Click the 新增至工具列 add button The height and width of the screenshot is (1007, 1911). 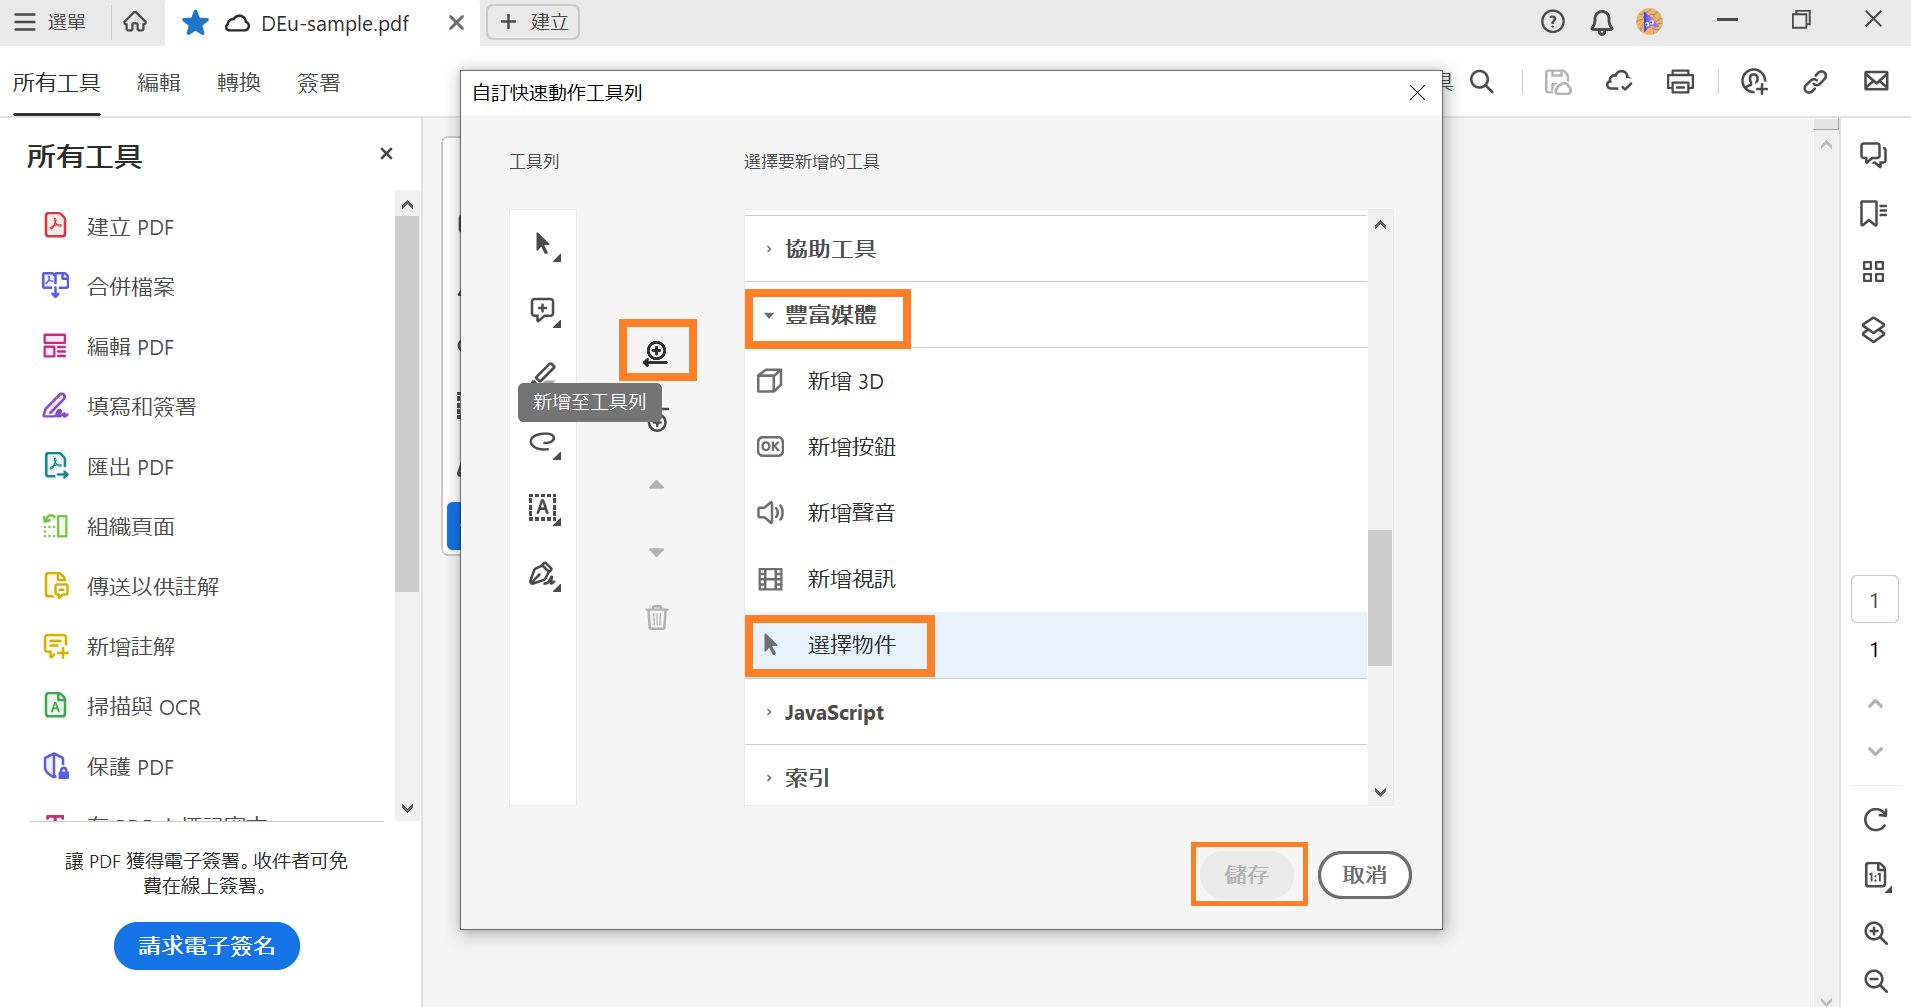point(657,351)
